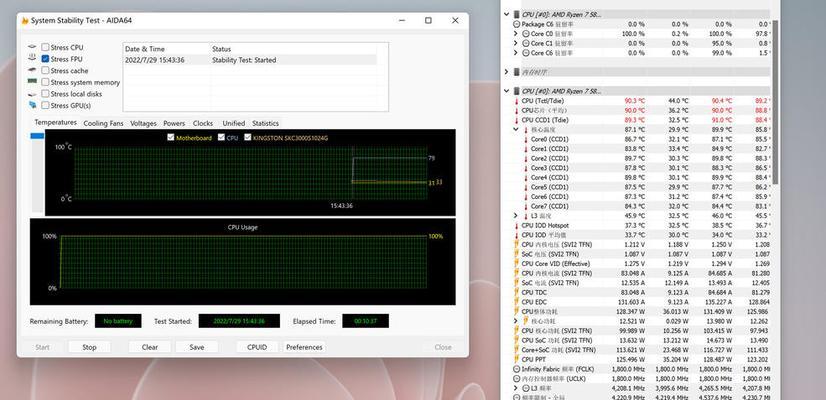Click the Stop button
This screenshot has width=826, height=400.
tap(90, 347)
